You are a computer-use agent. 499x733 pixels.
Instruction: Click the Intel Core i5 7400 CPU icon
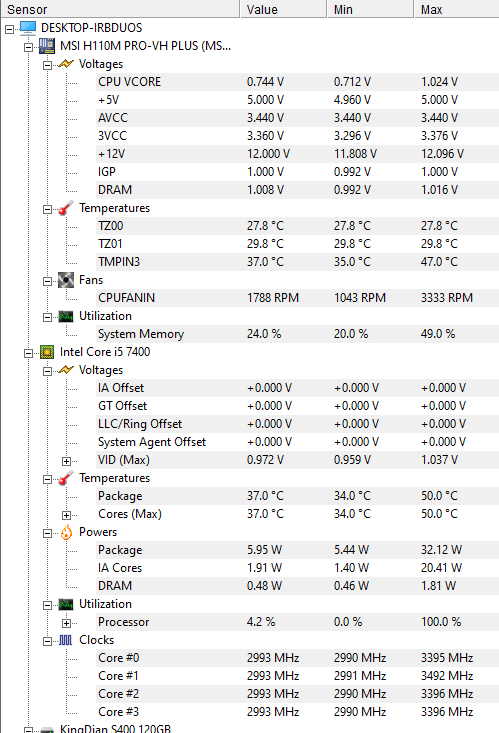click(47, 352)
